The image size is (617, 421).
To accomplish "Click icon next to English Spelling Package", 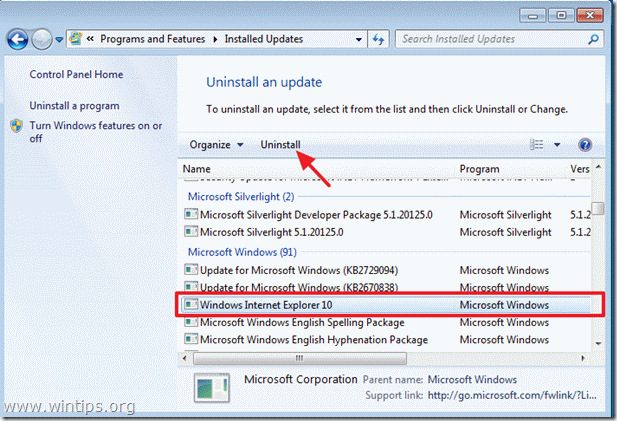I will [x=191, y=322].
